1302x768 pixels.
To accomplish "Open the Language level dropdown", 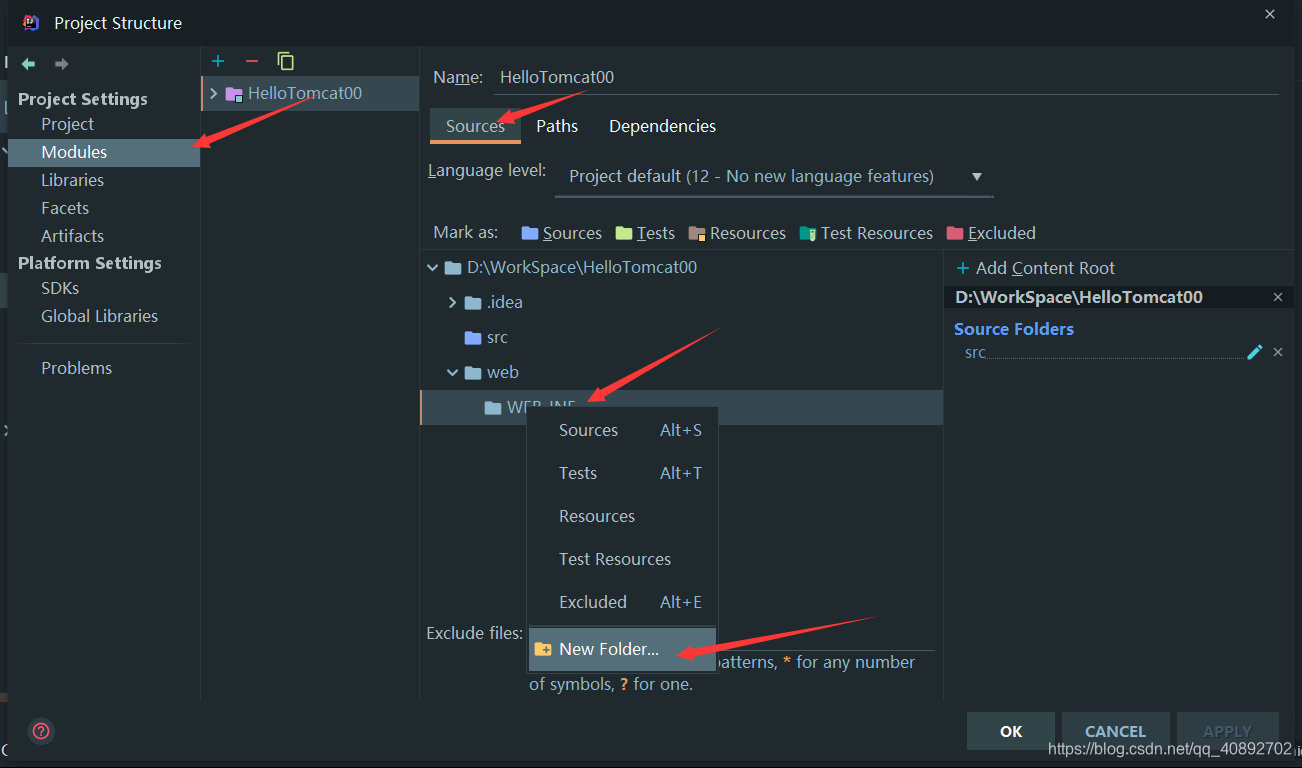I will pos(774,177).
